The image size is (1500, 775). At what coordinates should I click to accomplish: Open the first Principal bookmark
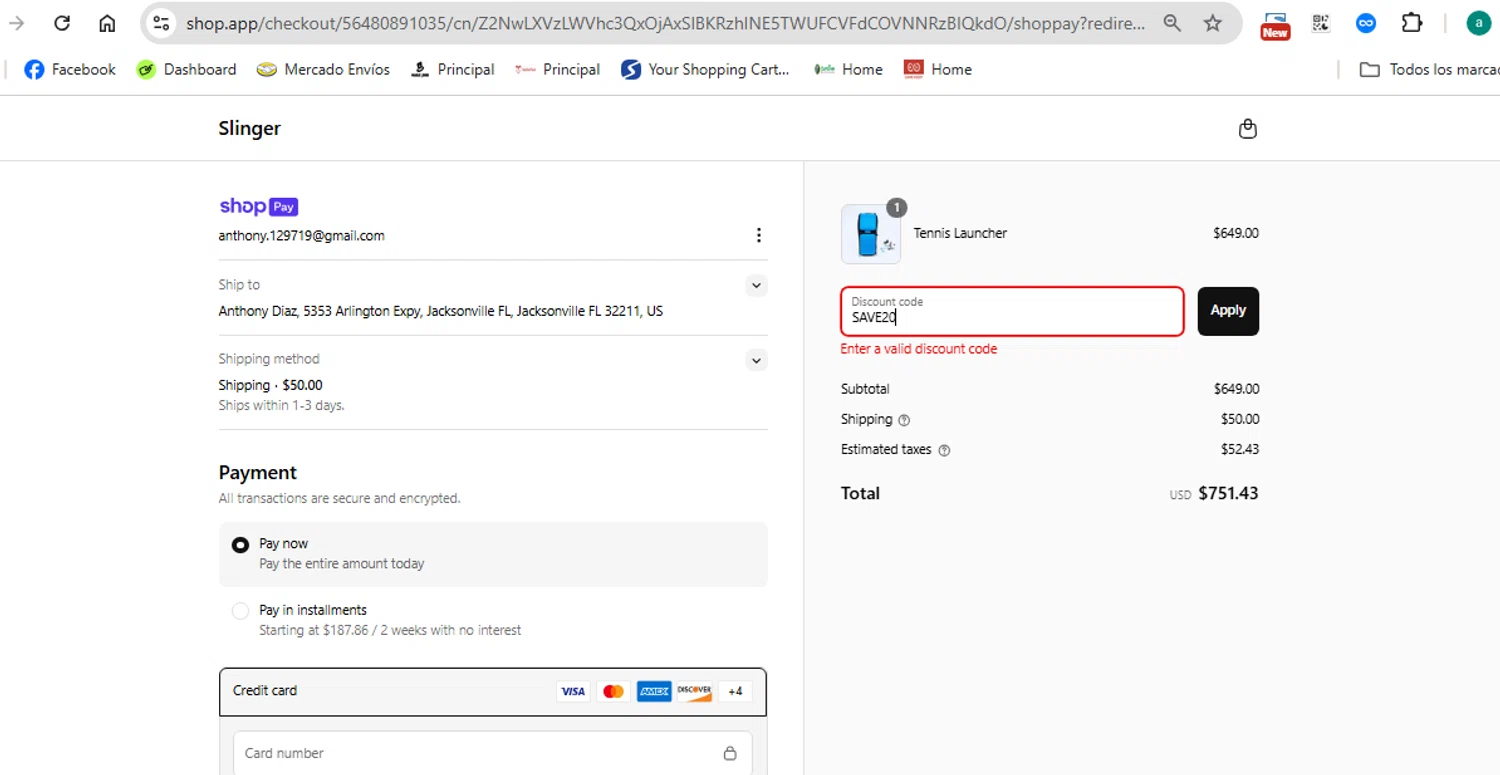[x=453, y=69]
